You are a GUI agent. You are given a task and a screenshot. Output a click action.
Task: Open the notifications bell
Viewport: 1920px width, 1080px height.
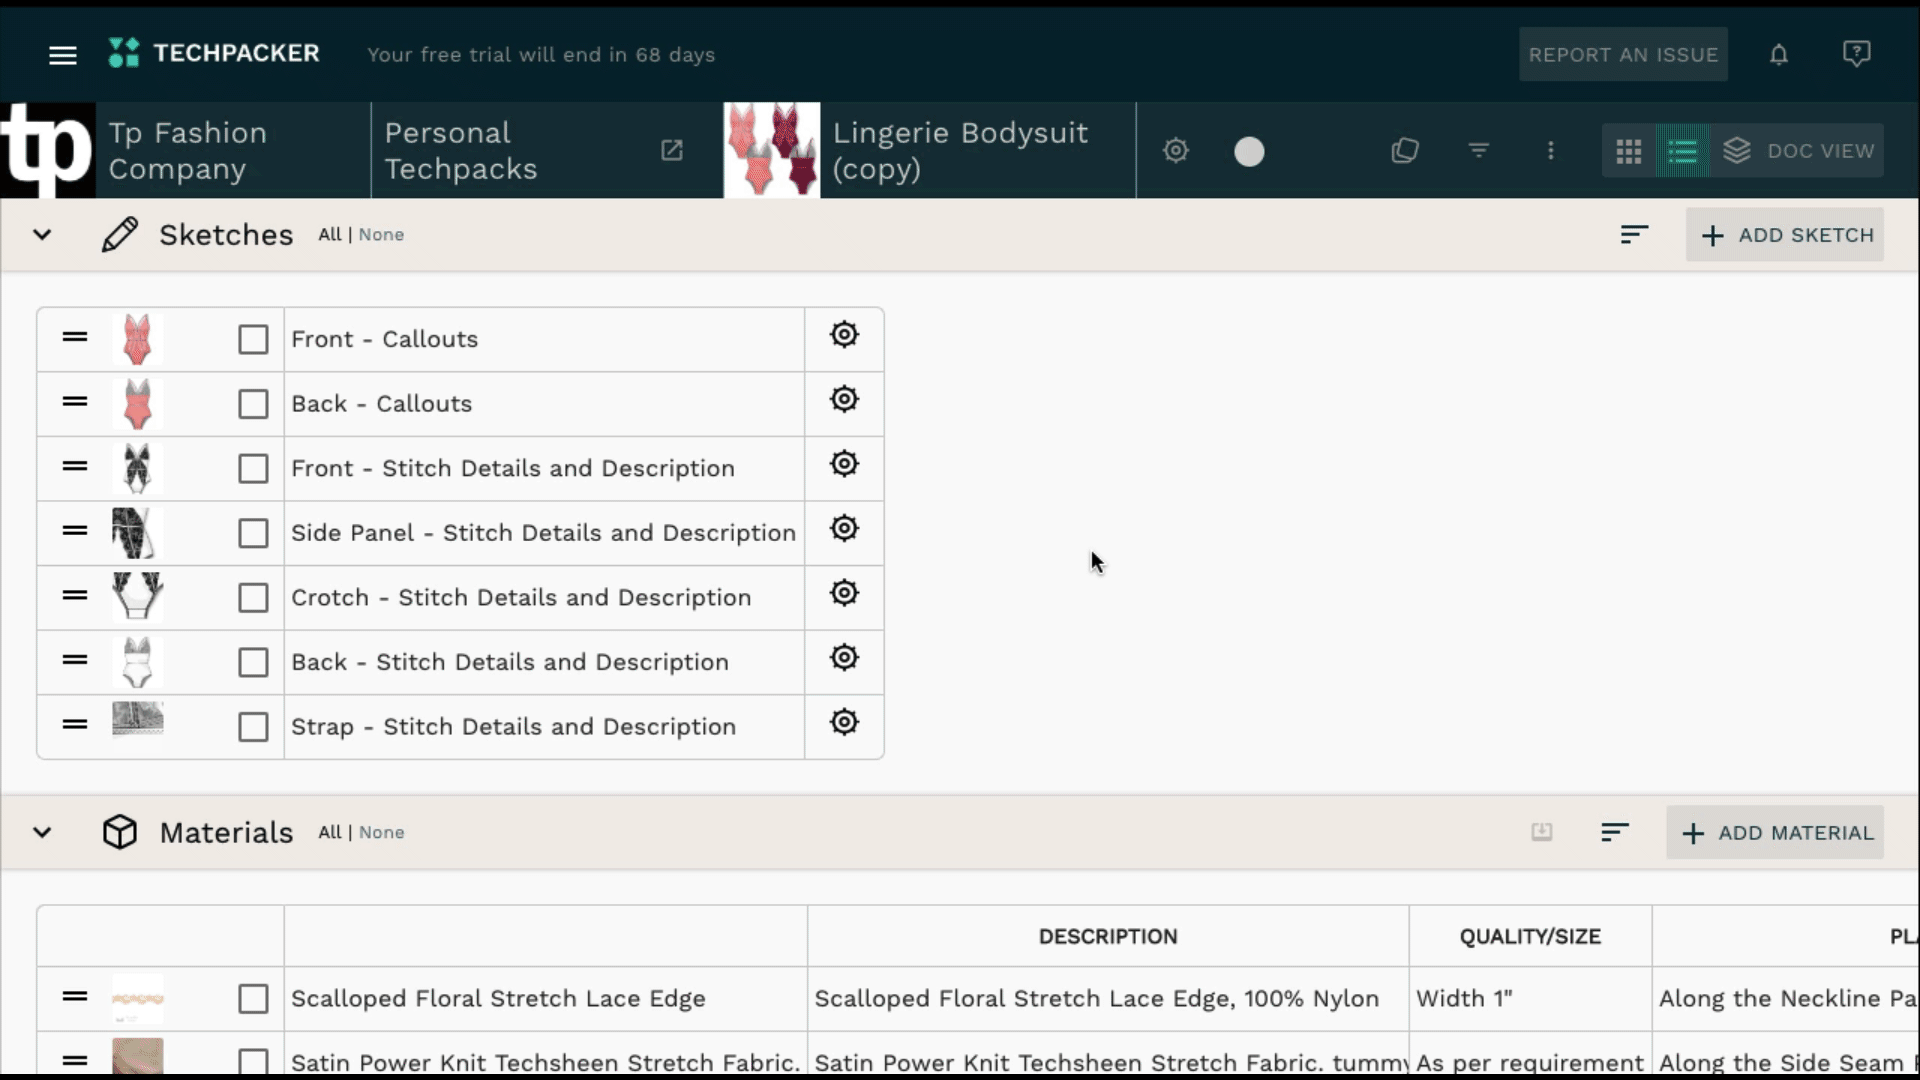pos(1778,54)
